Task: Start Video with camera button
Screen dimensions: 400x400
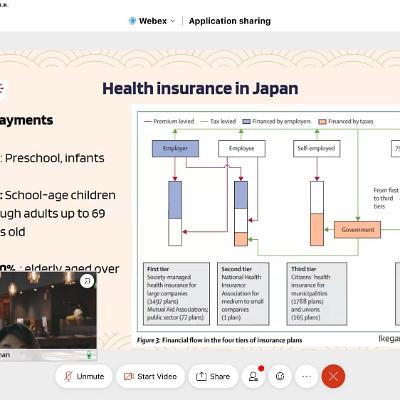Action: point(150,376)
